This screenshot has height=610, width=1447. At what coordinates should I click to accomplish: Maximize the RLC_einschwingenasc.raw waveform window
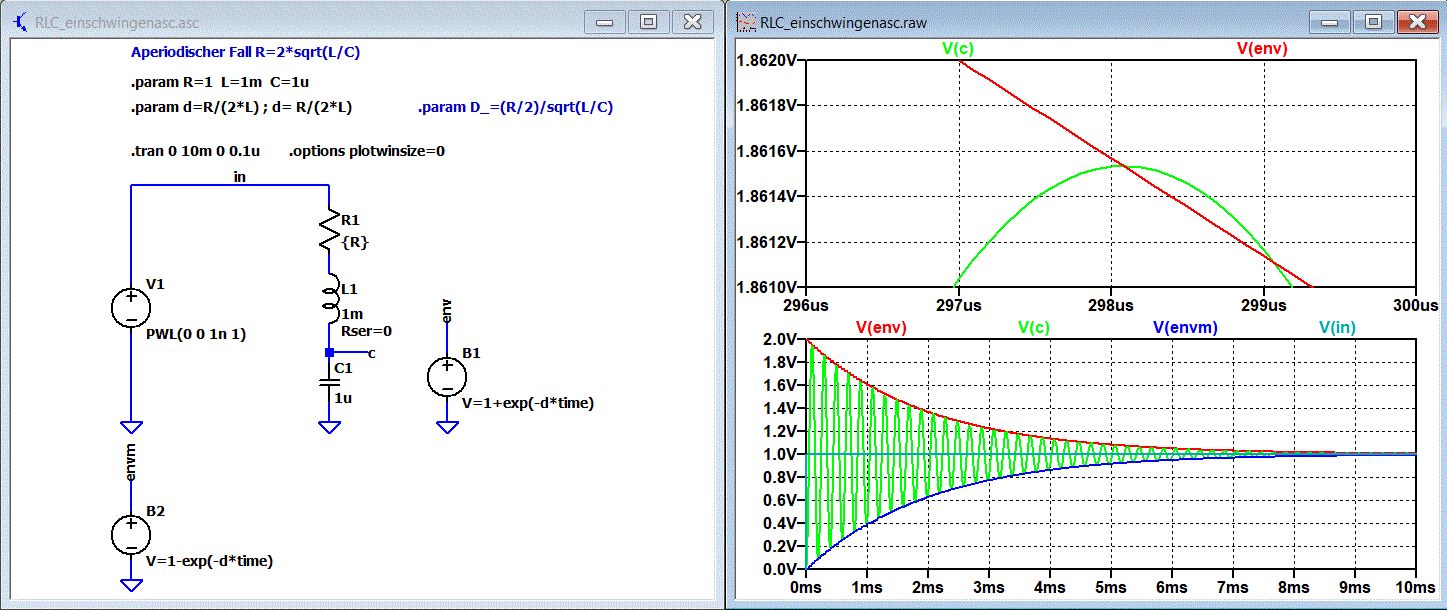(x=1373, y=22)
